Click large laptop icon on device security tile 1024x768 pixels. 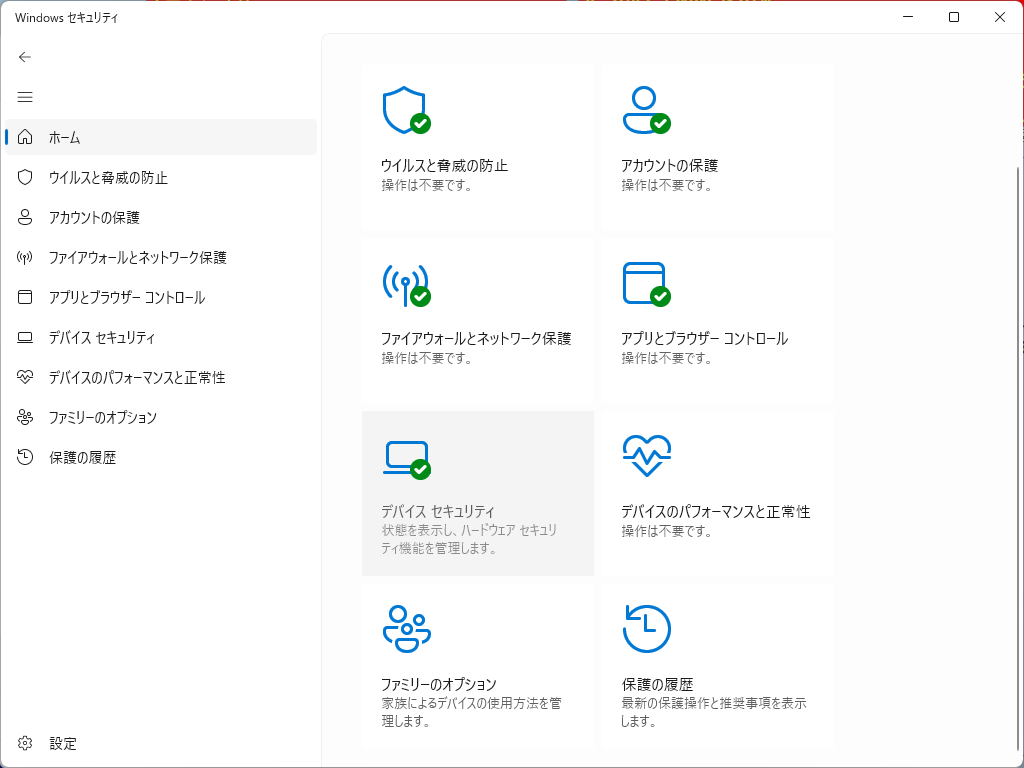[406, 459]
